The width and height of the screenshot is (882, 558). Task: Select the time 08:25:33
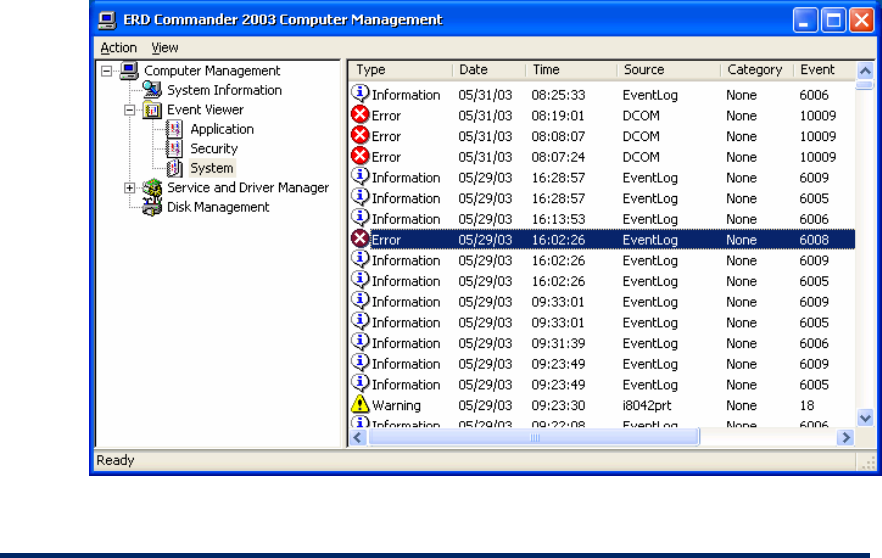coord(558,95)
